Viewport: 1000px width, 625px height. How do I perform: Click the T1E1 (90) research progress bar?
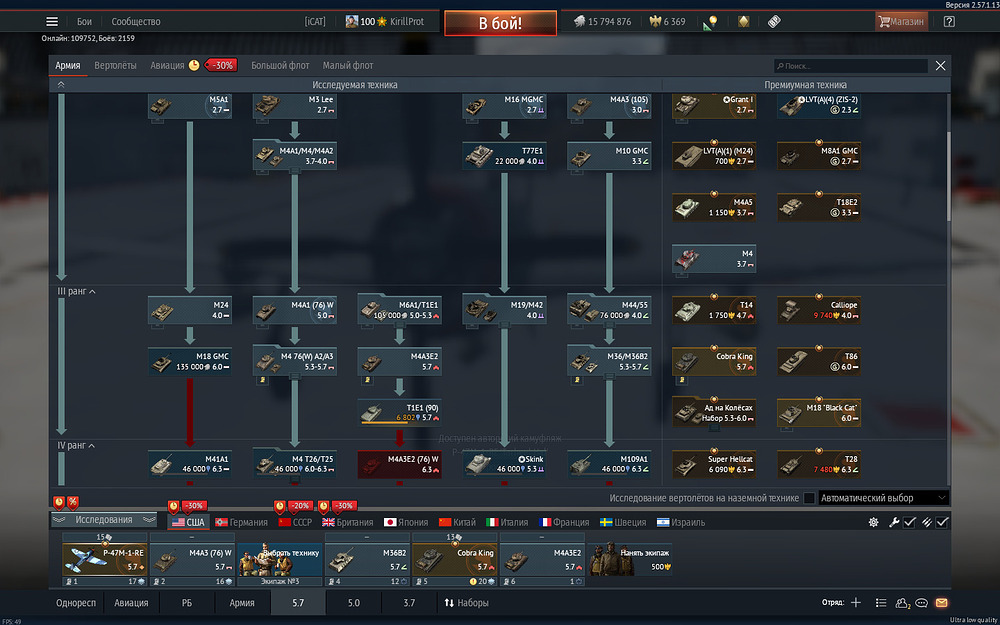(385, 422)
